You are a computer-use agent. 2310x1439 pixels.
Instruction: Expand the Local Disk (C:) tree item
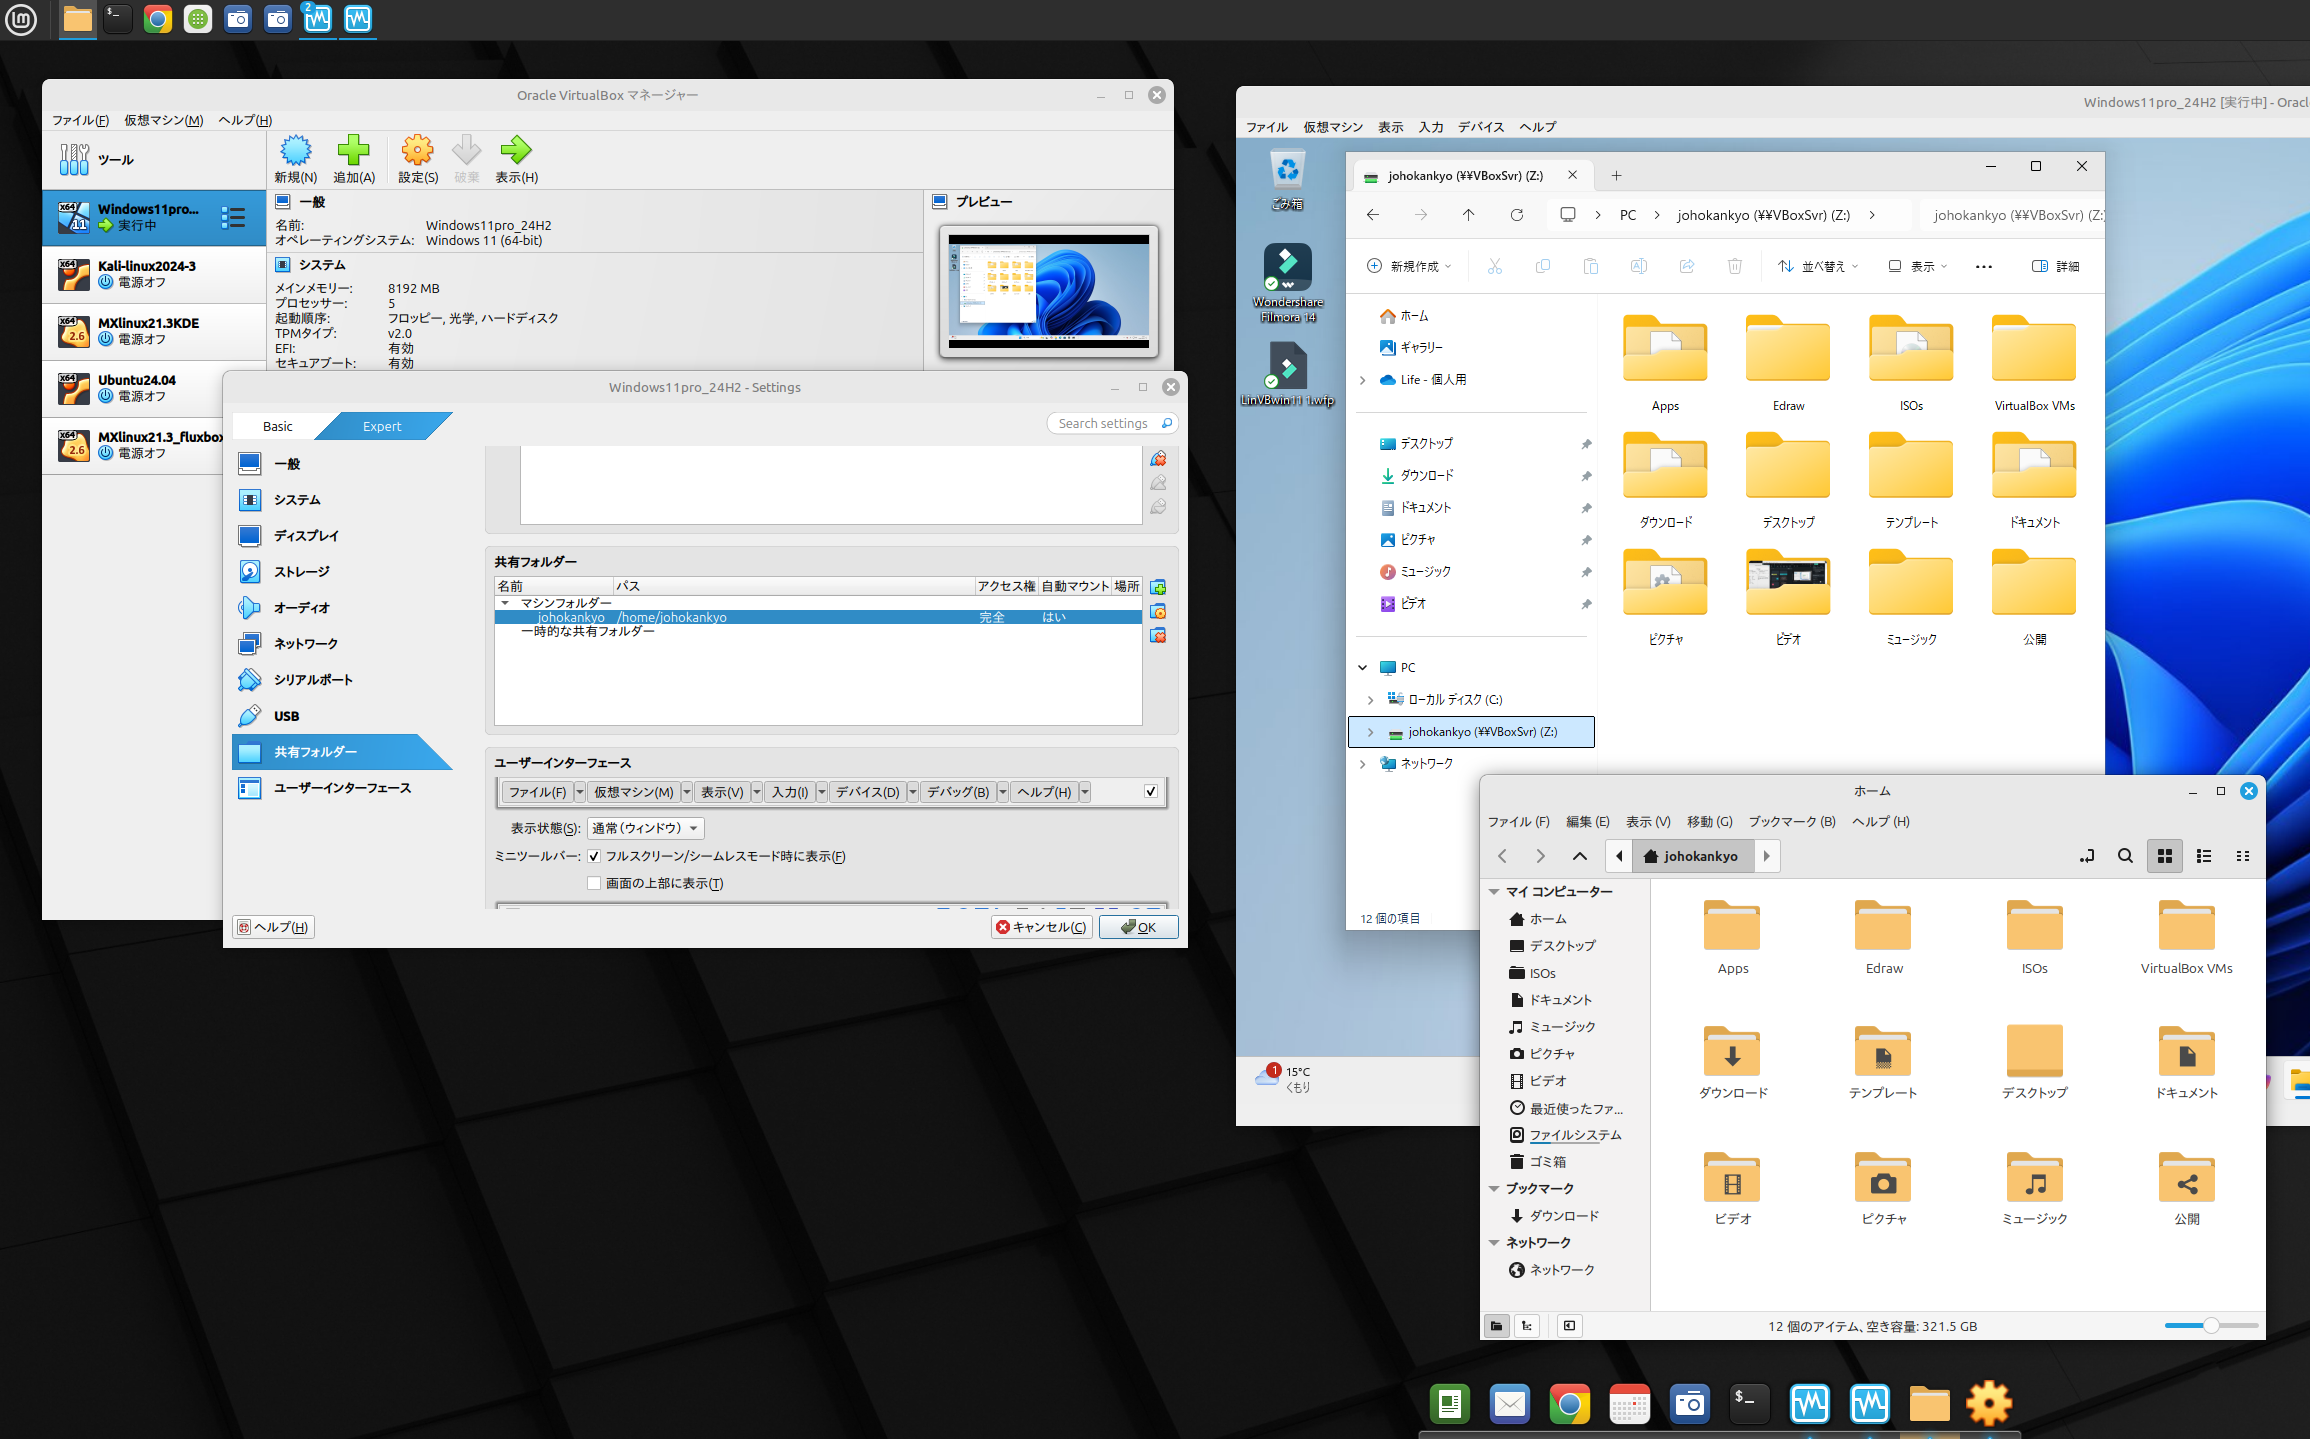point(1370,700)
